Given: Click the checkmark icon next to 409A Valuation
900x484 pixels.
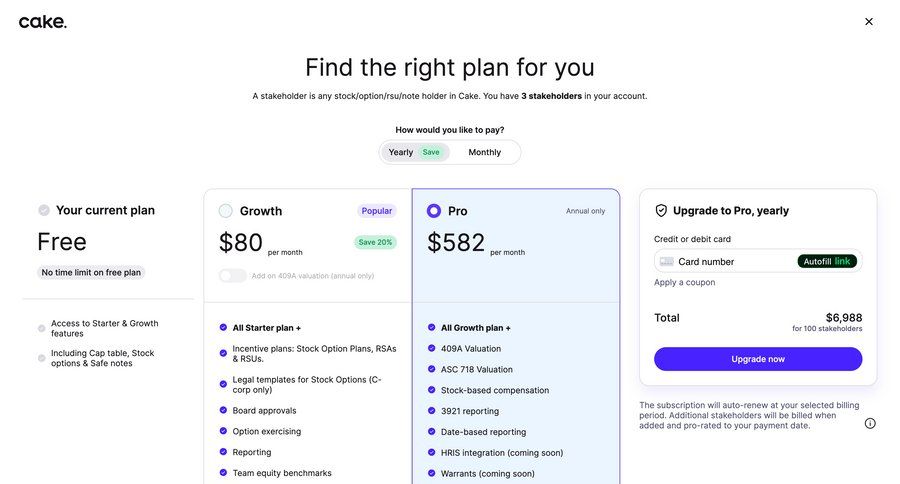Looking at the screenshot, I should tap(432, 349).
